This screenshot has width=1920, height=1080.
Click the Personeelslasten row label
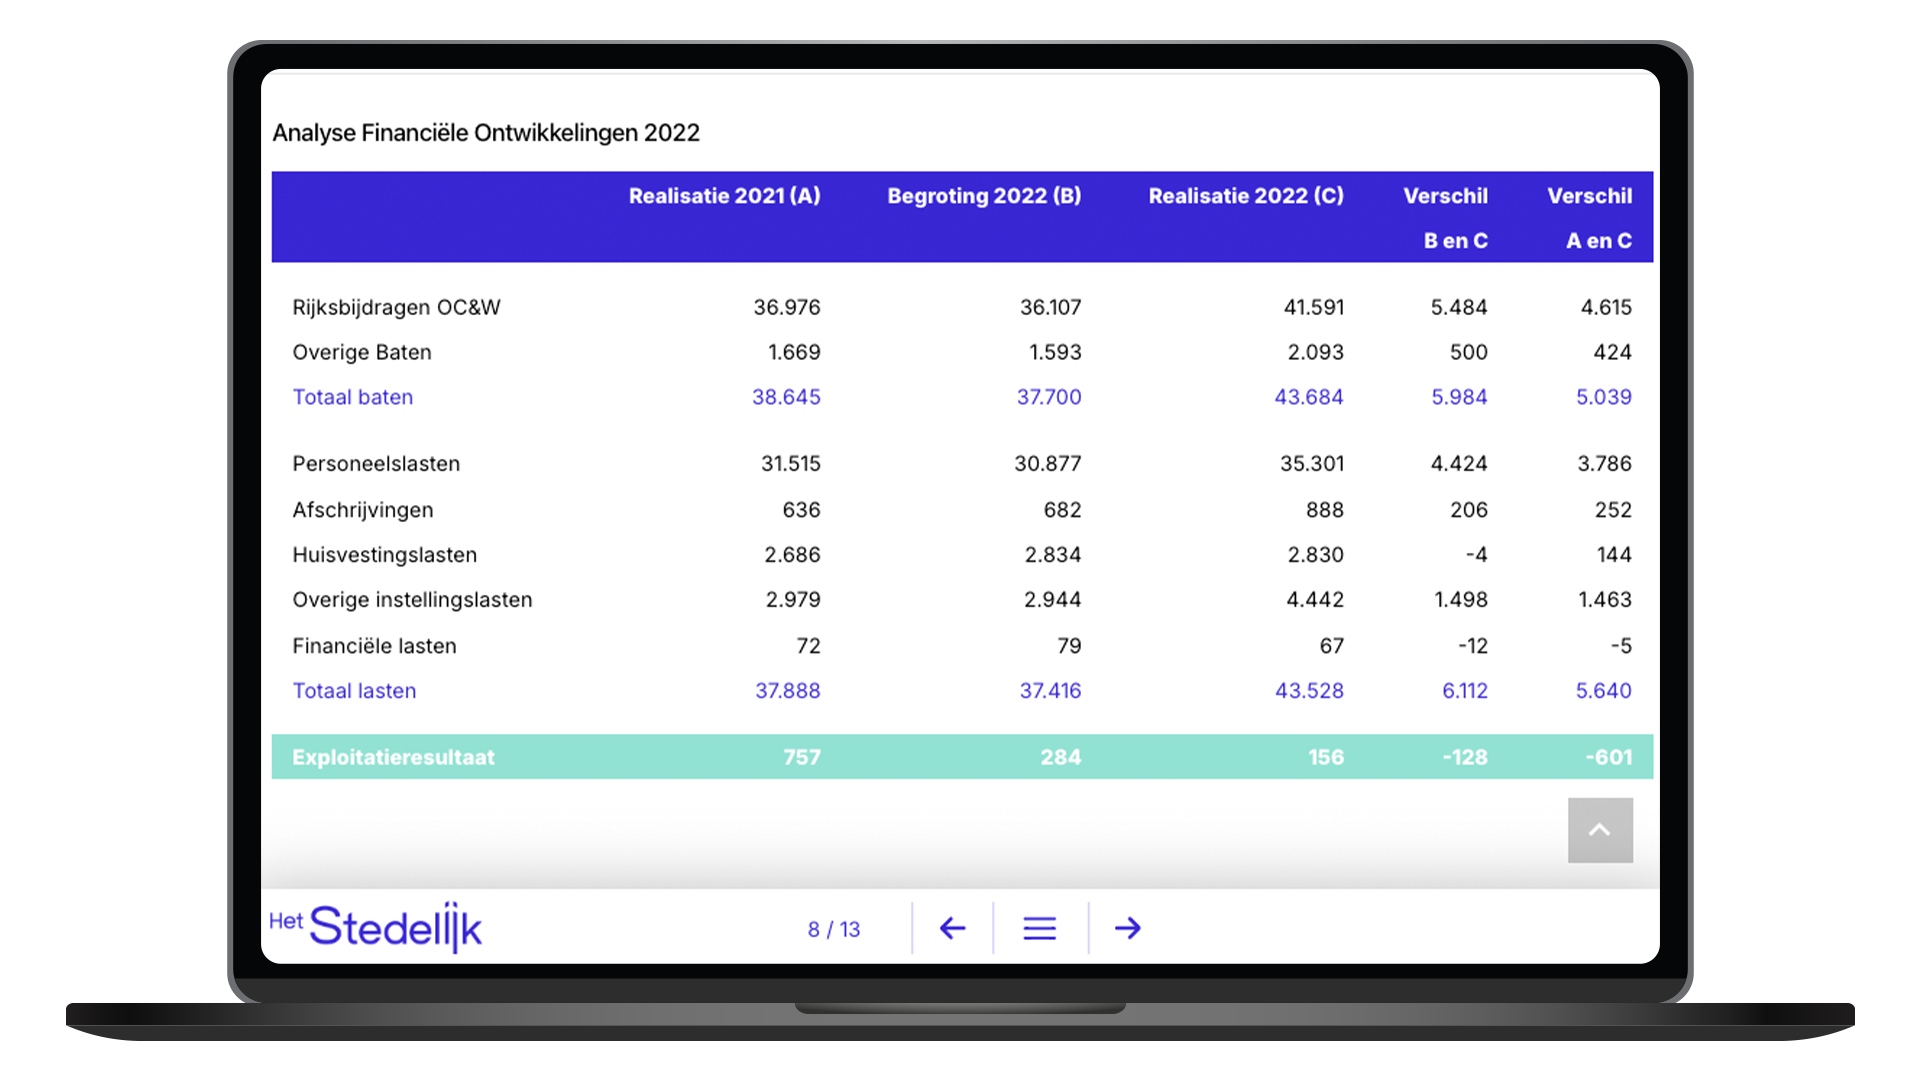[x=376, y=464]
